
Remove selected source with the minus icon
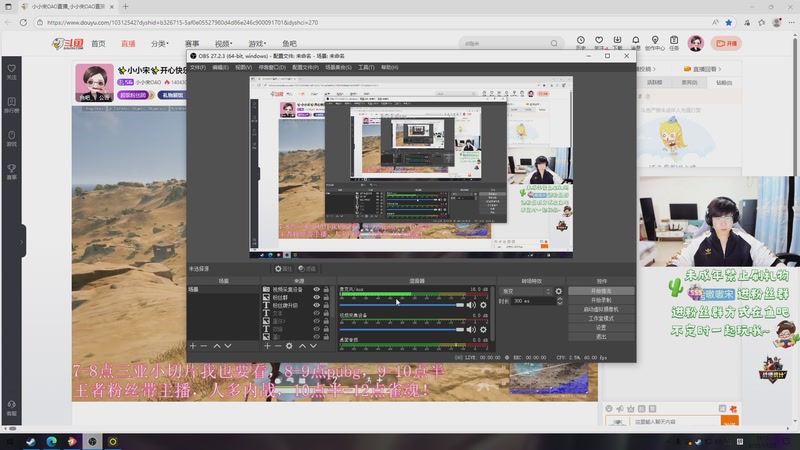(x=278, y=346)
